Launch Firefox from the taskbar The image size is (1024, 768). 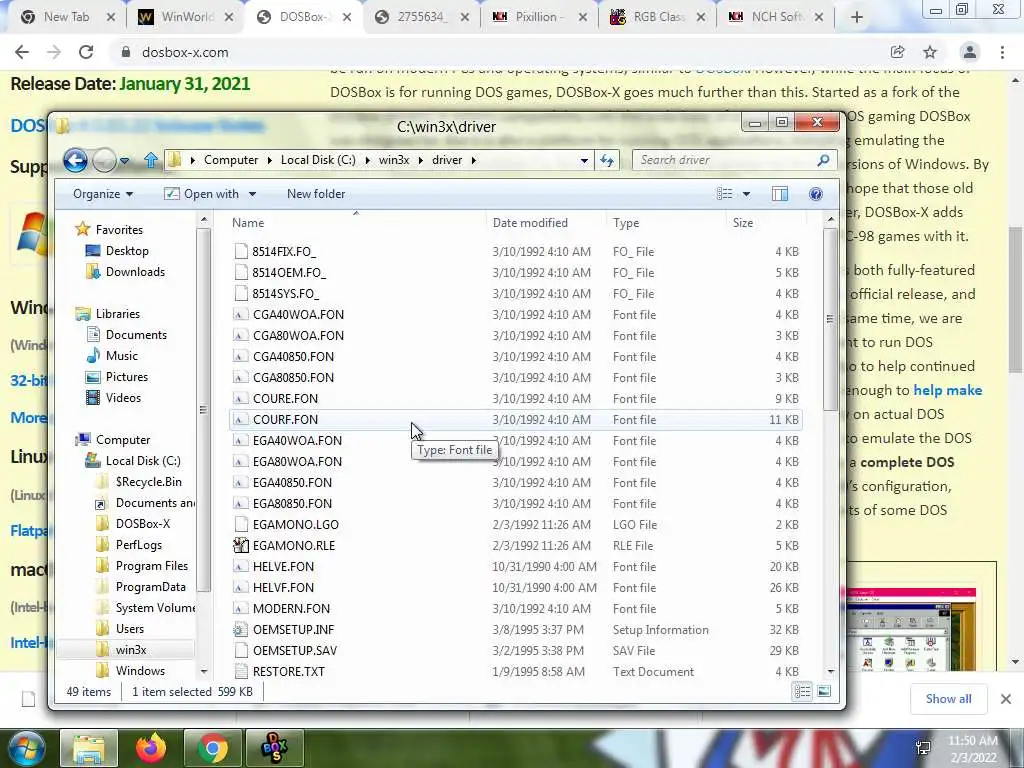pyautogui.click(x=151, y=748)
